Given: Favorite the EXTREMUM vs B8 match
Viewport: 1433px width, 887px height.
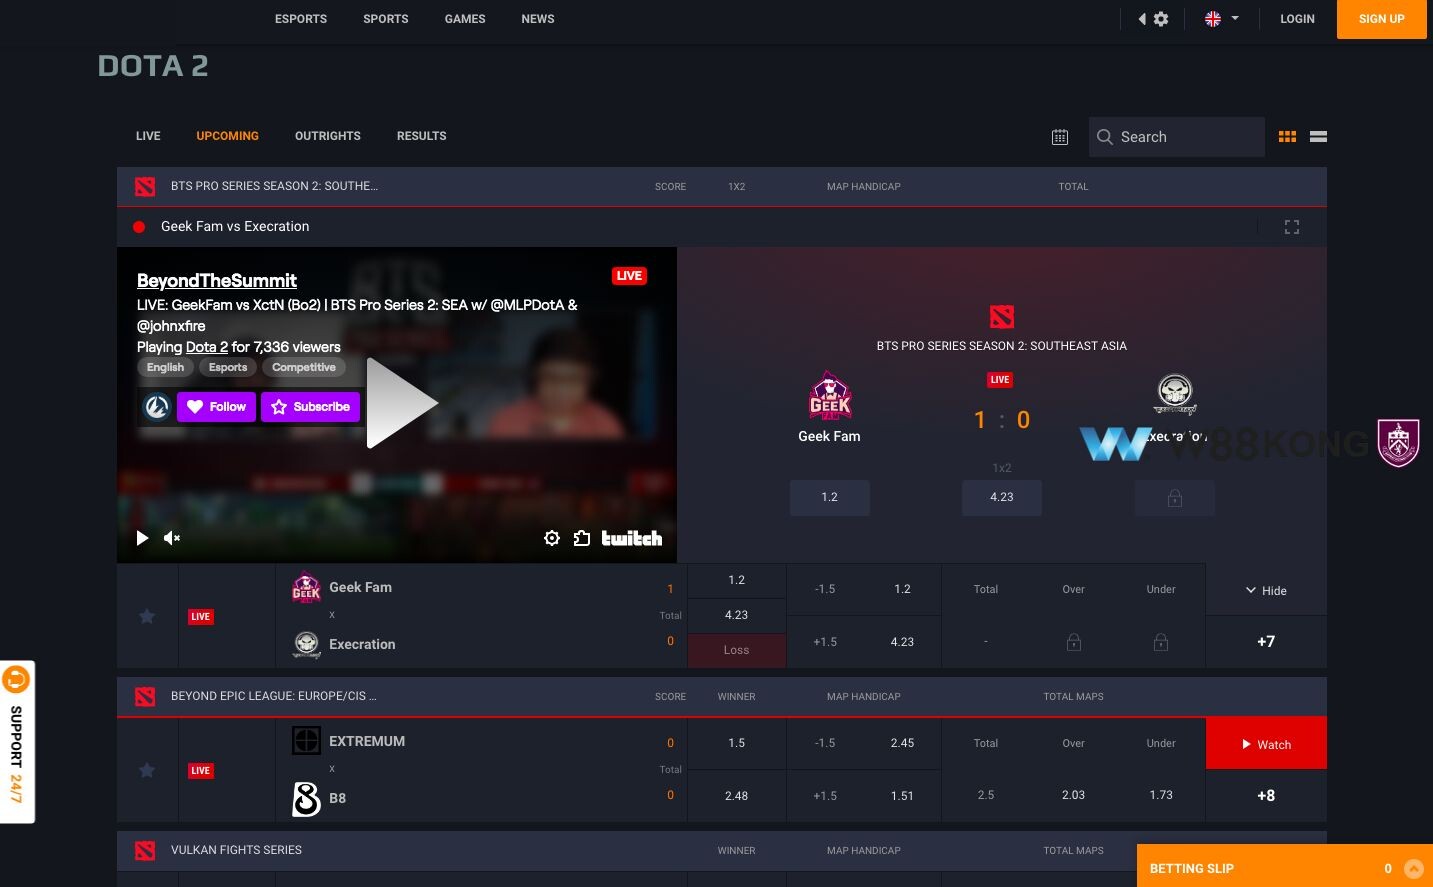Looking at the screenshot, I should click(147, 770).
